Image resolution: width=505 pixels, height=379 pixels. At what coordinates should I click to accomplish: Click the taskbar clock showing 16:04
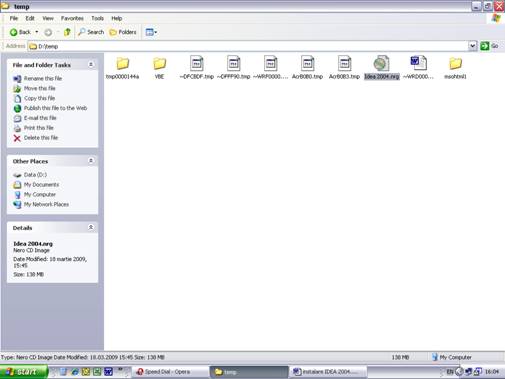click(492, 372)
